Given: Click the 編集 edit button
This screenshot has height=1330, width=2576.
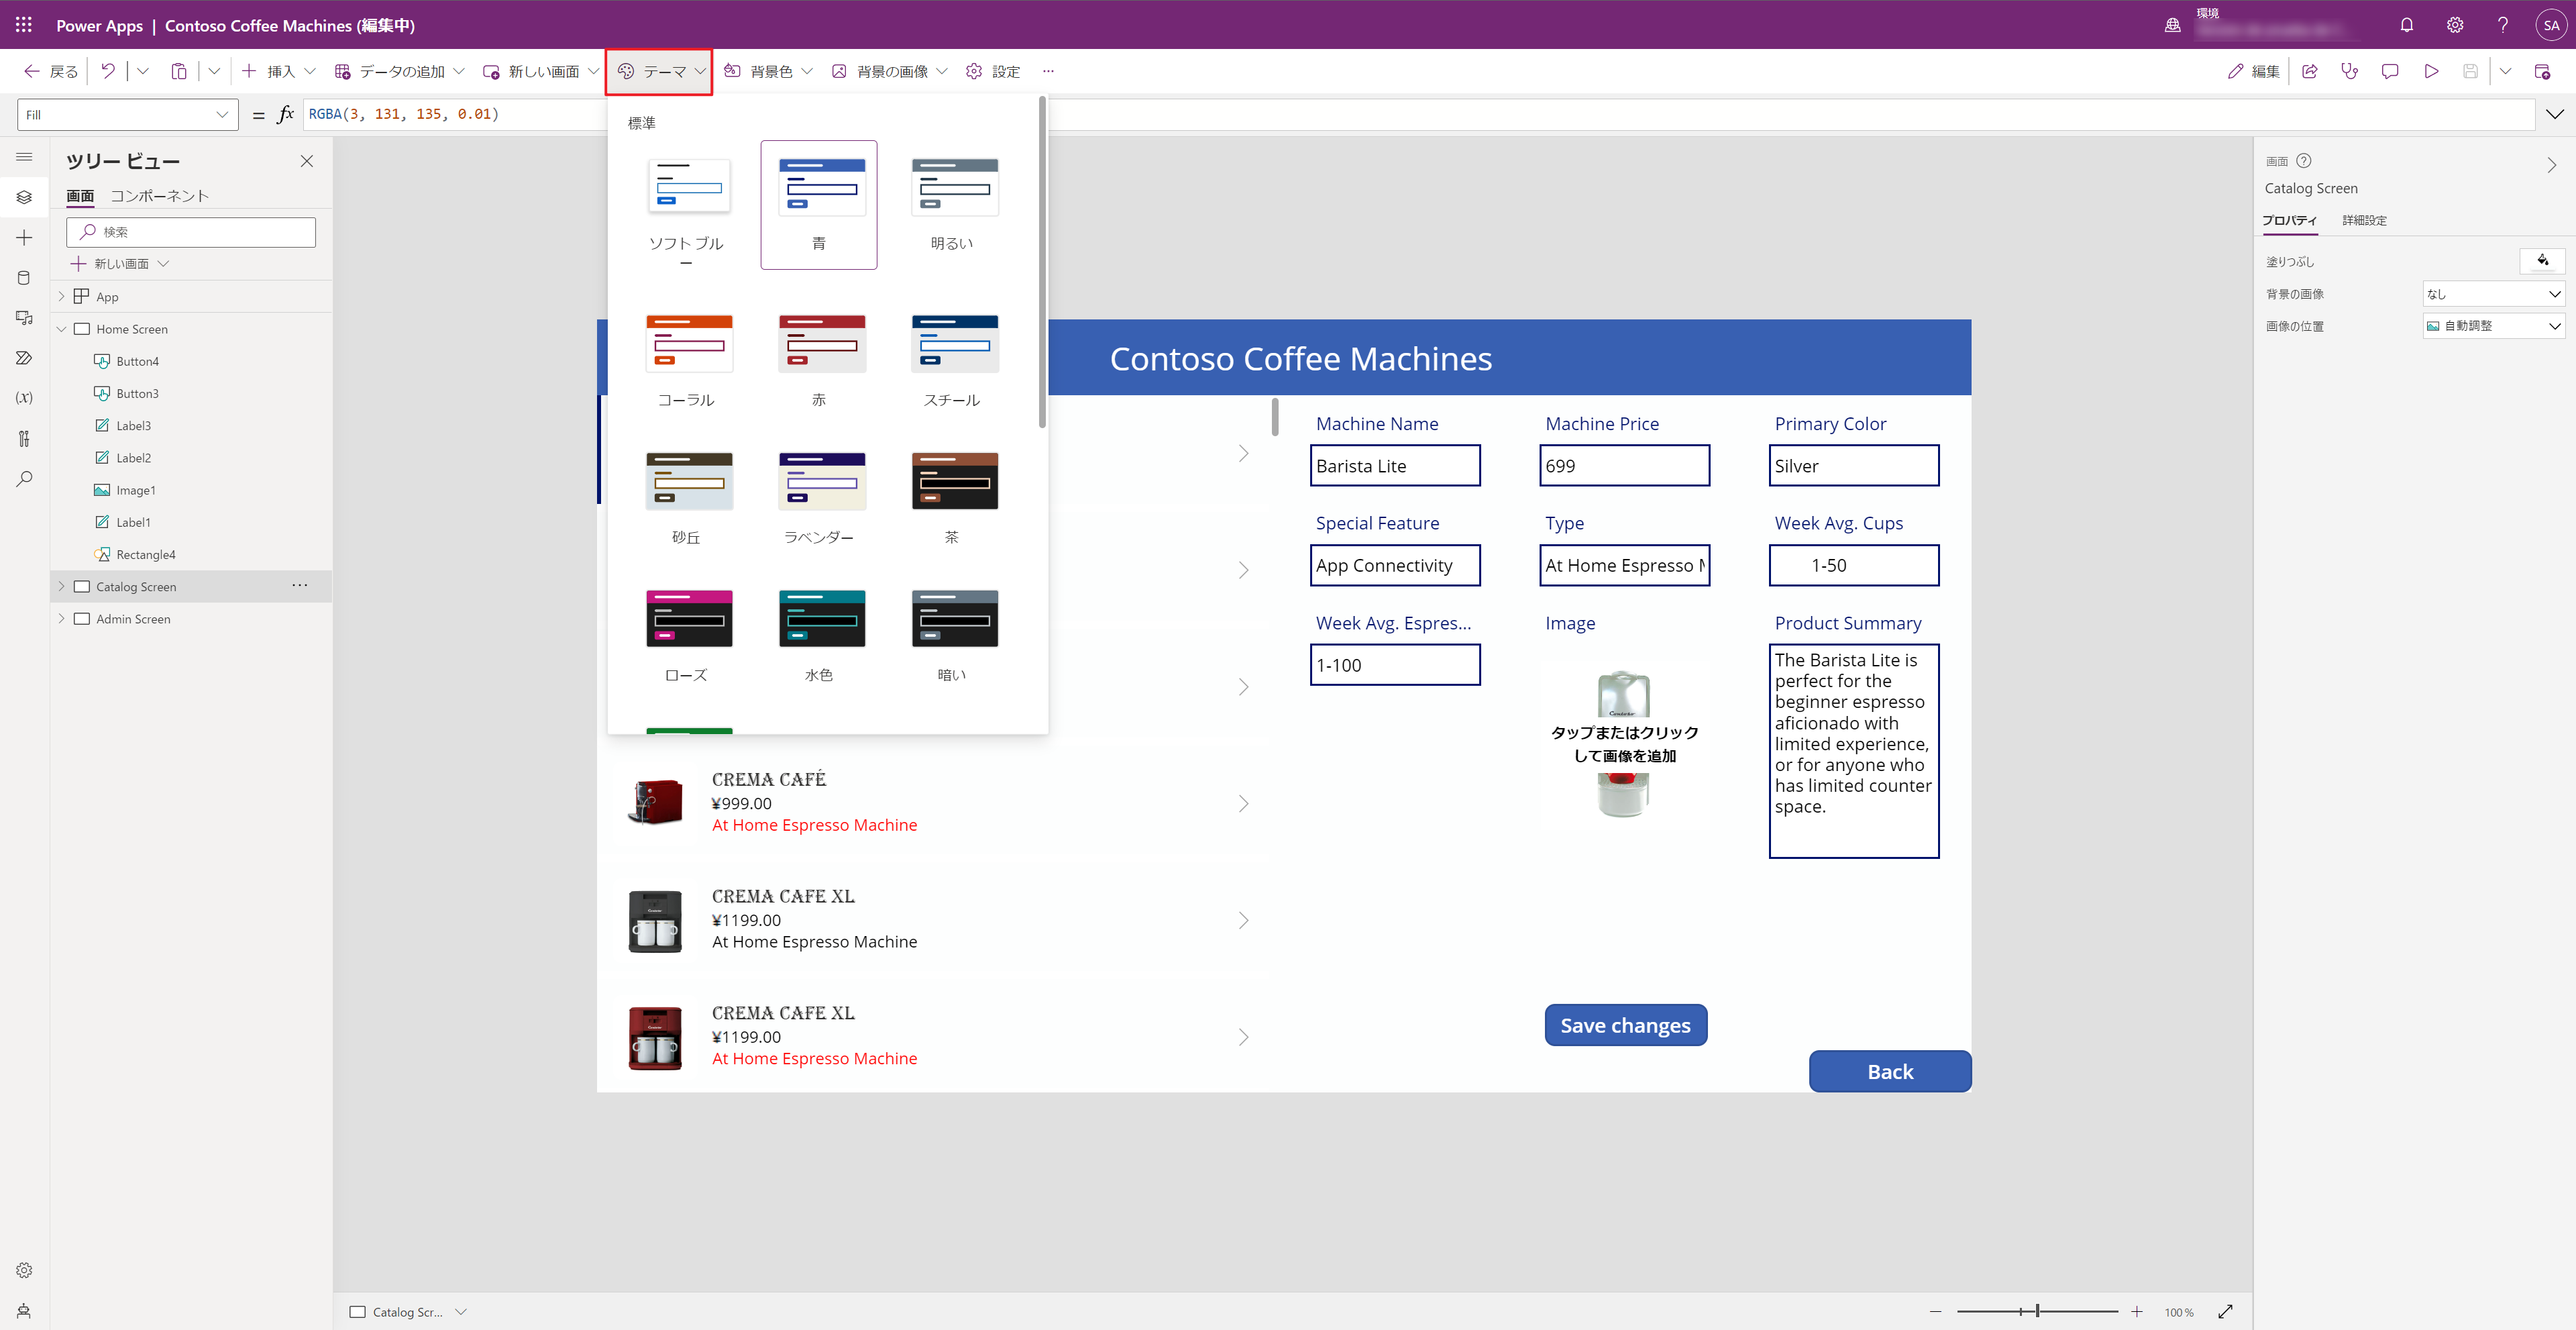Looking at the screenshot, I should [x=2253, y=71].
